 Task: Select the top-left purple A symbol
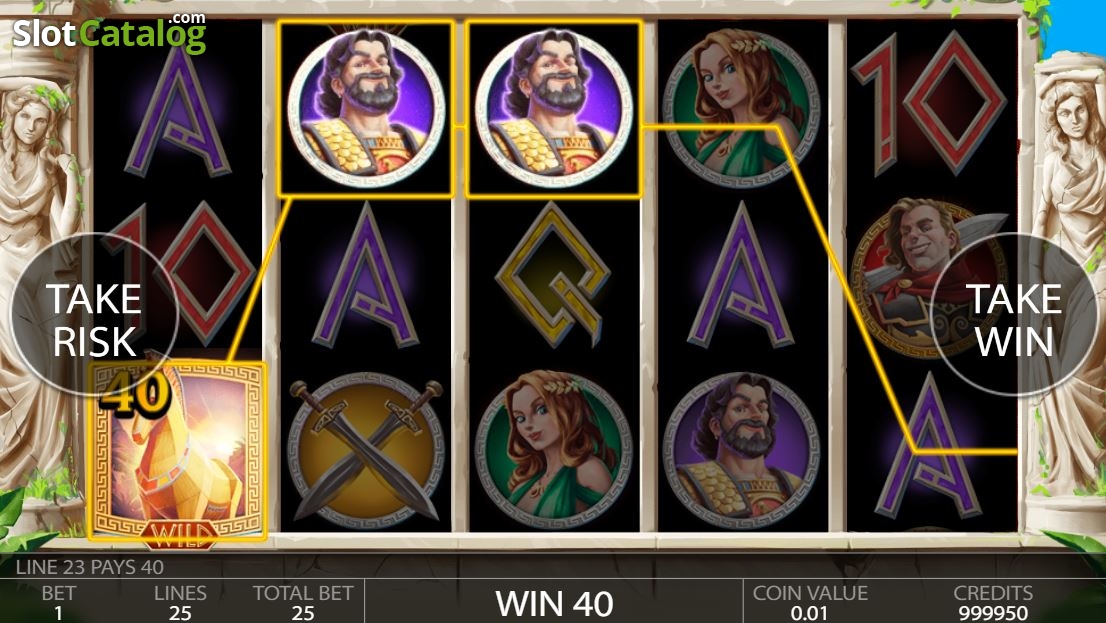click(x=178, y=109)
